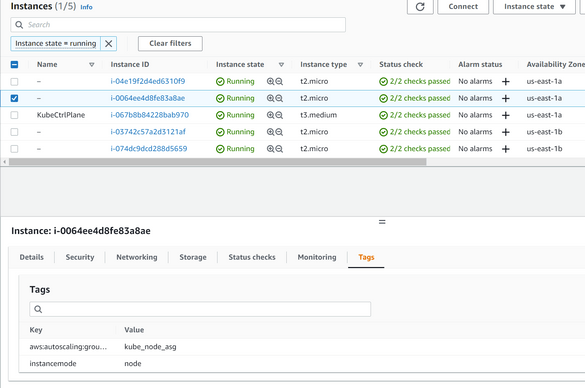The image size is (585, 388).
Task: Add alarm for KubeCtrlPlane instance
Action: tap(506, 115)
